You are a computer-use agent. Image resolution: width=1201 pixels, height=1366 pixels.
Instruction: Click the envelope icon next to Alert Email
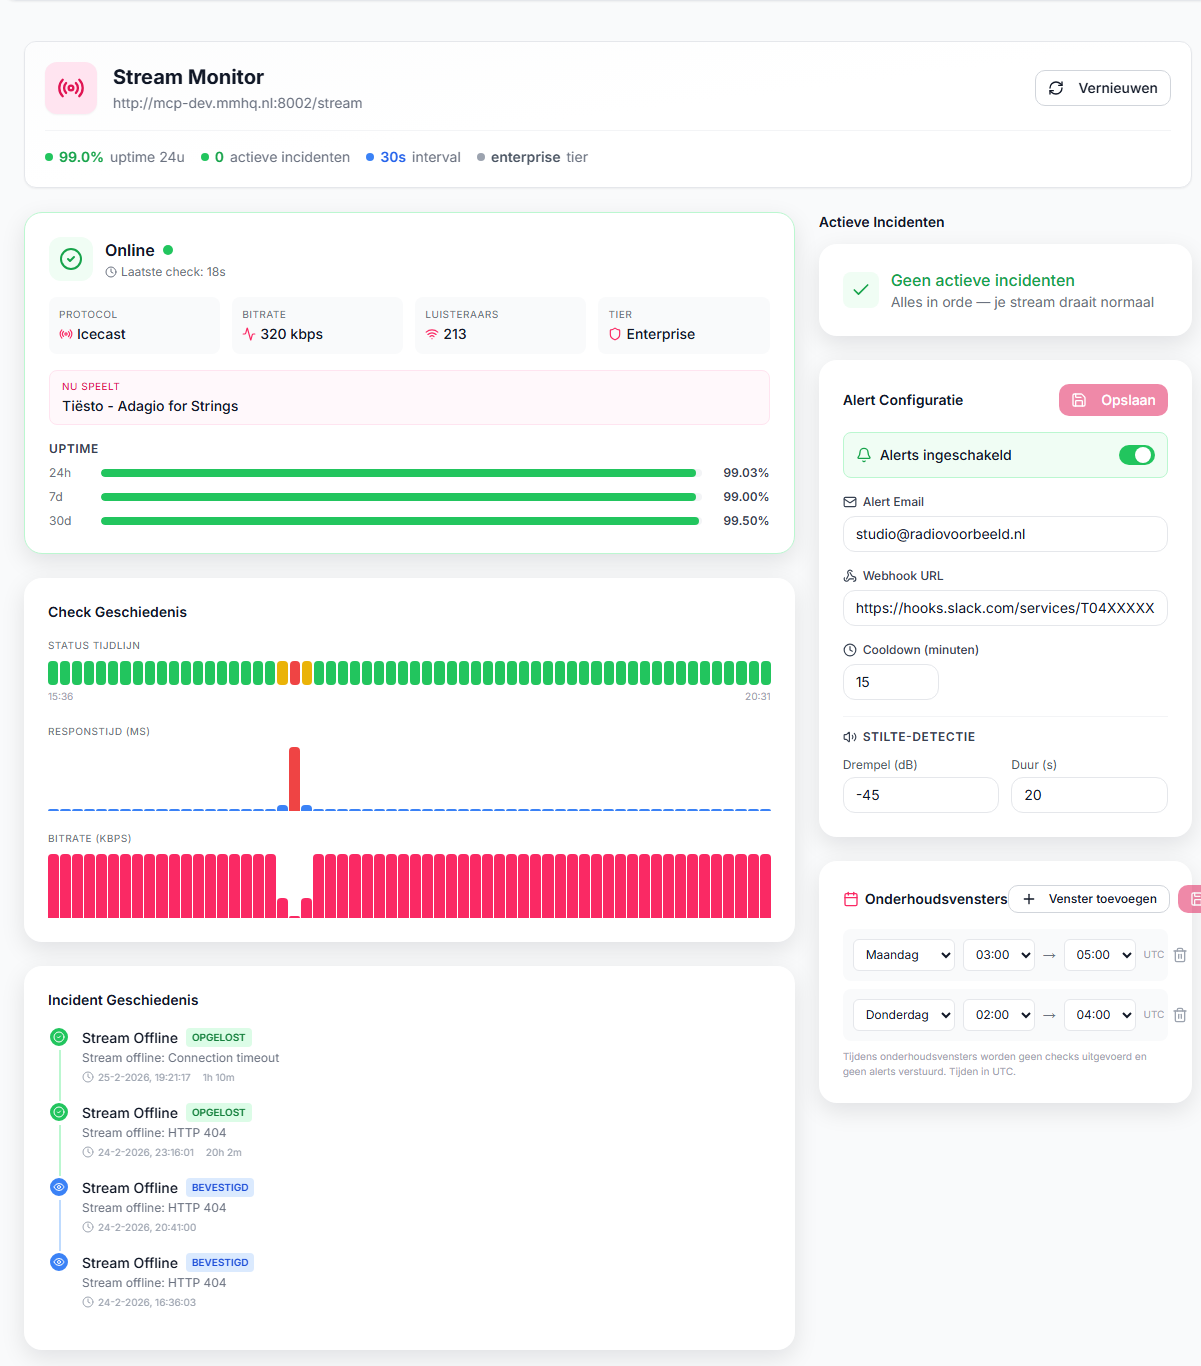850,501
